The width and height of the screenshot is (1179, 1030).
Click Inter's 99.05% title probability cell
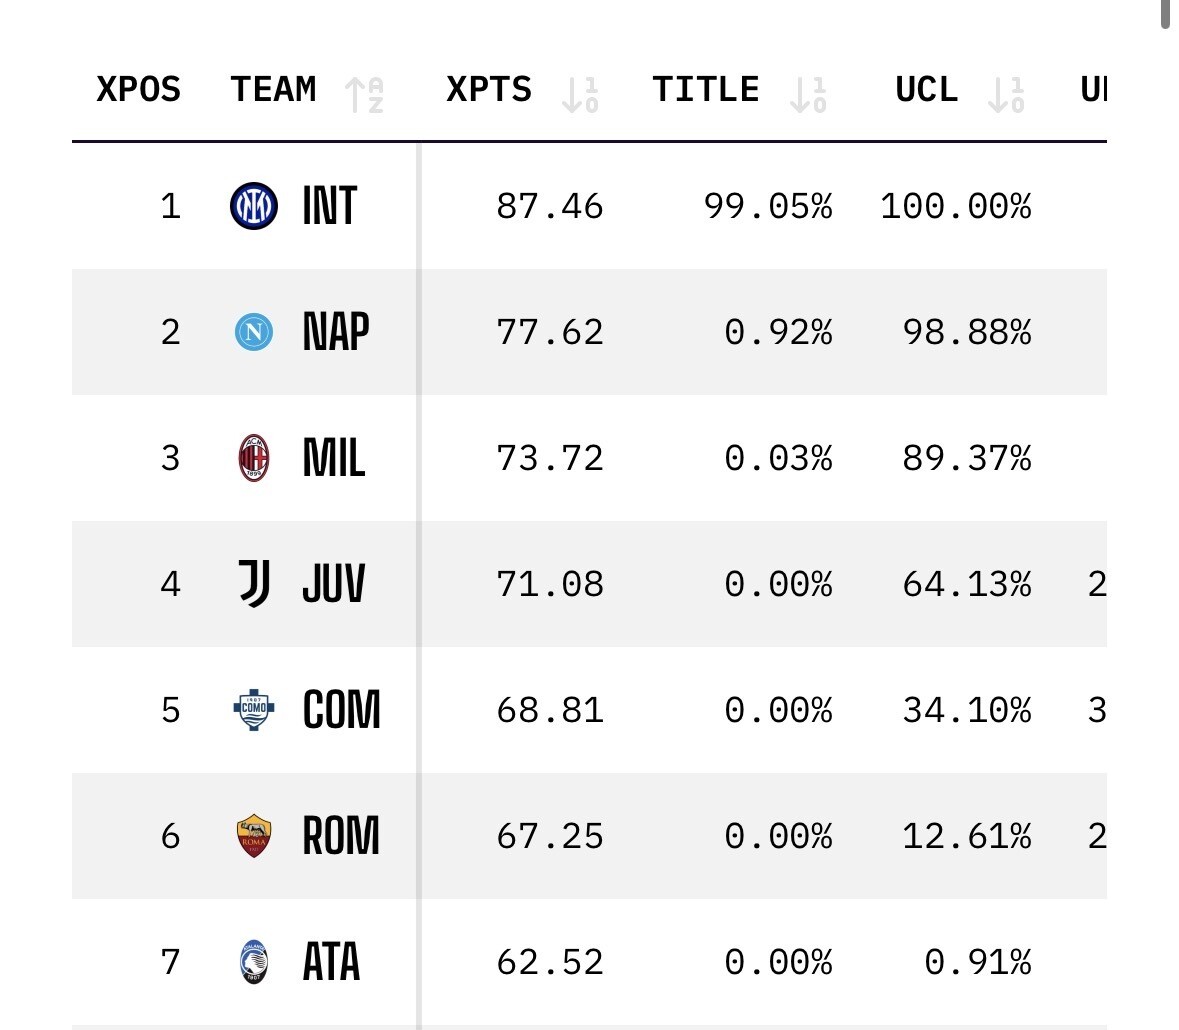(768, 207)
